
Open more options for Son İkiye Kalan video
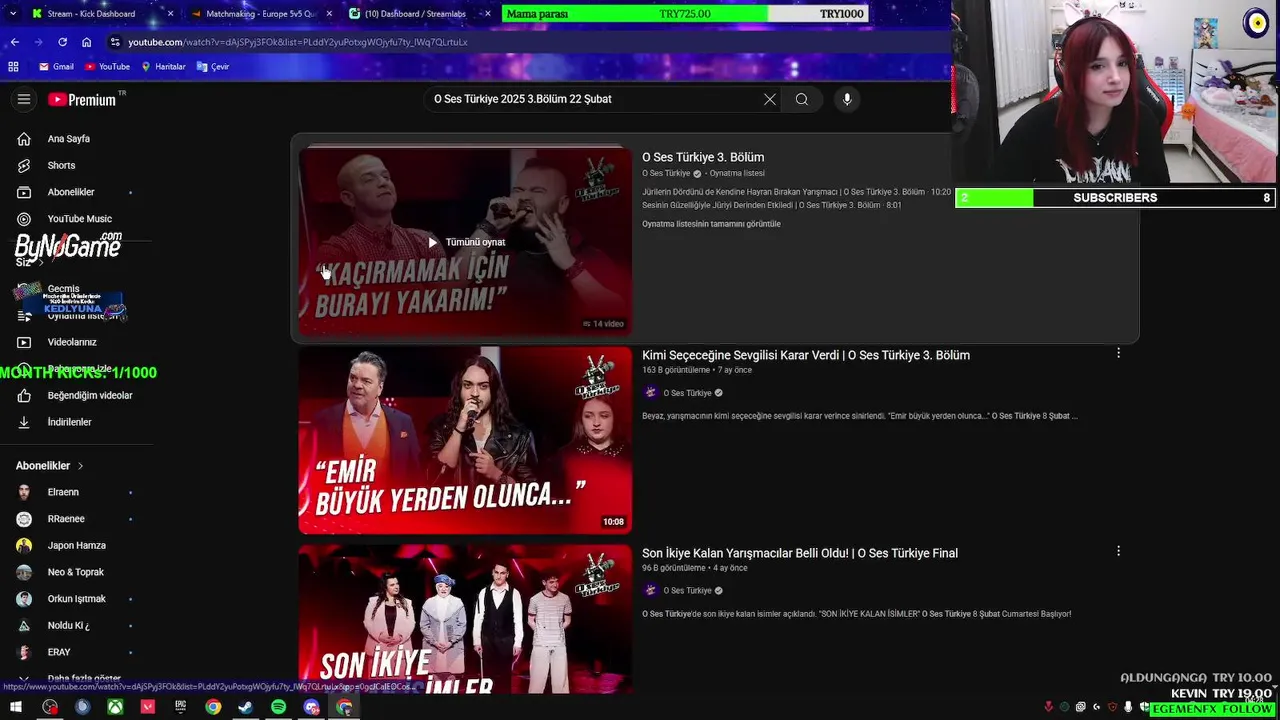[x=1118, y=551]
